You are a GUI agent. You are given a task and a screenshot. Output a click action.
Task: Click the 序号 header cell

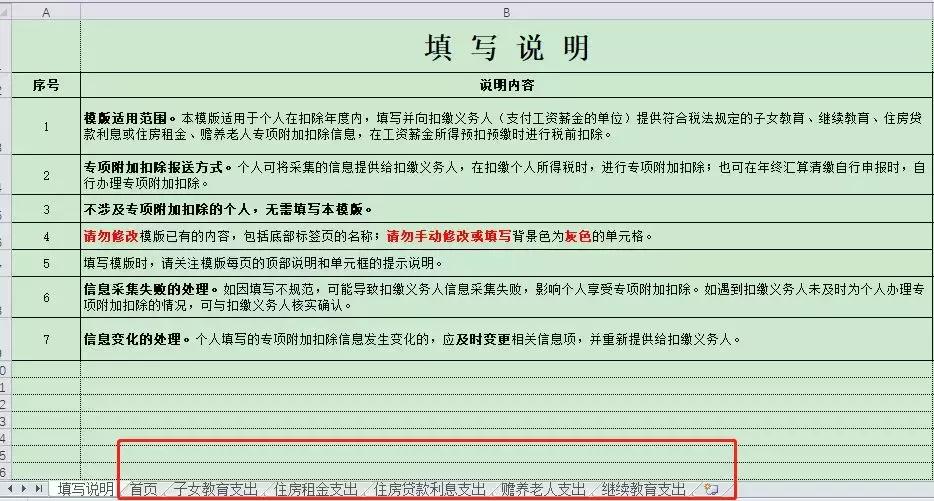(x=46, y=85)
